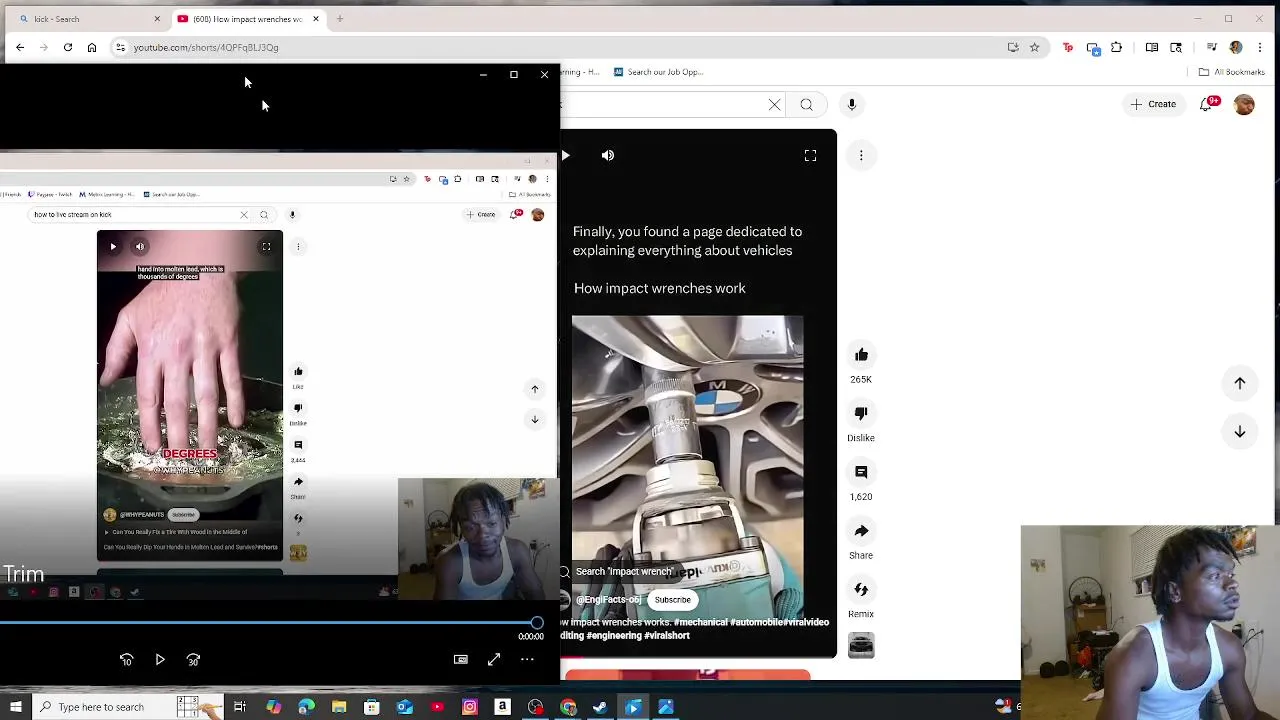The width and height of the screenshot is (1280, 720).
Task: Open the YouTube Create menu
Action: tap(1152, 104)
